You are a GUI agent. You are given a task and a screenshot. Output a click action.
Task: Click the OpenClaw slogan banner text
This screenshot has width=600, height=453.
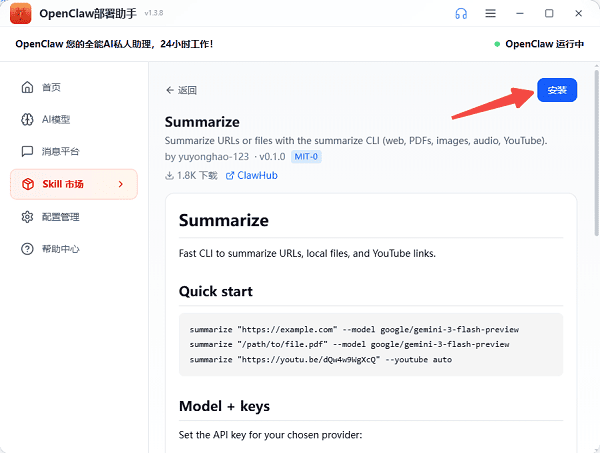[114, 44]
